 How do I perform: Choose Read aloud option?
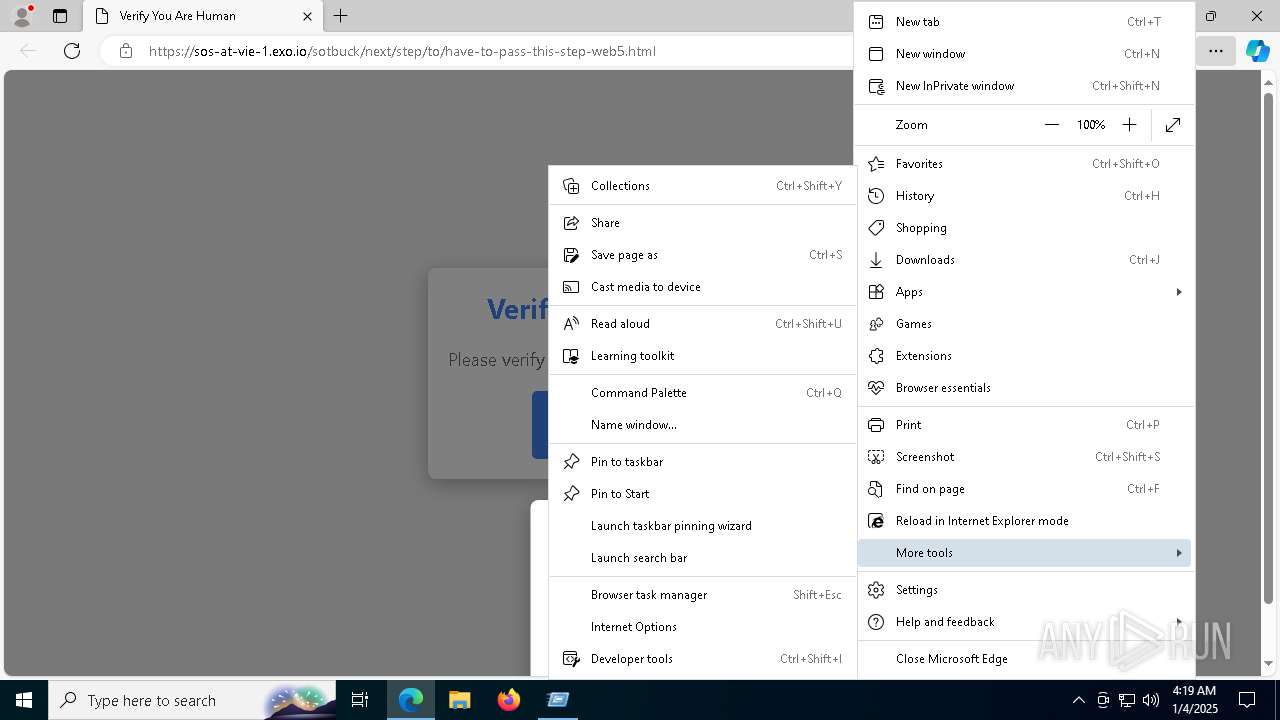click(x=702, y=324)
